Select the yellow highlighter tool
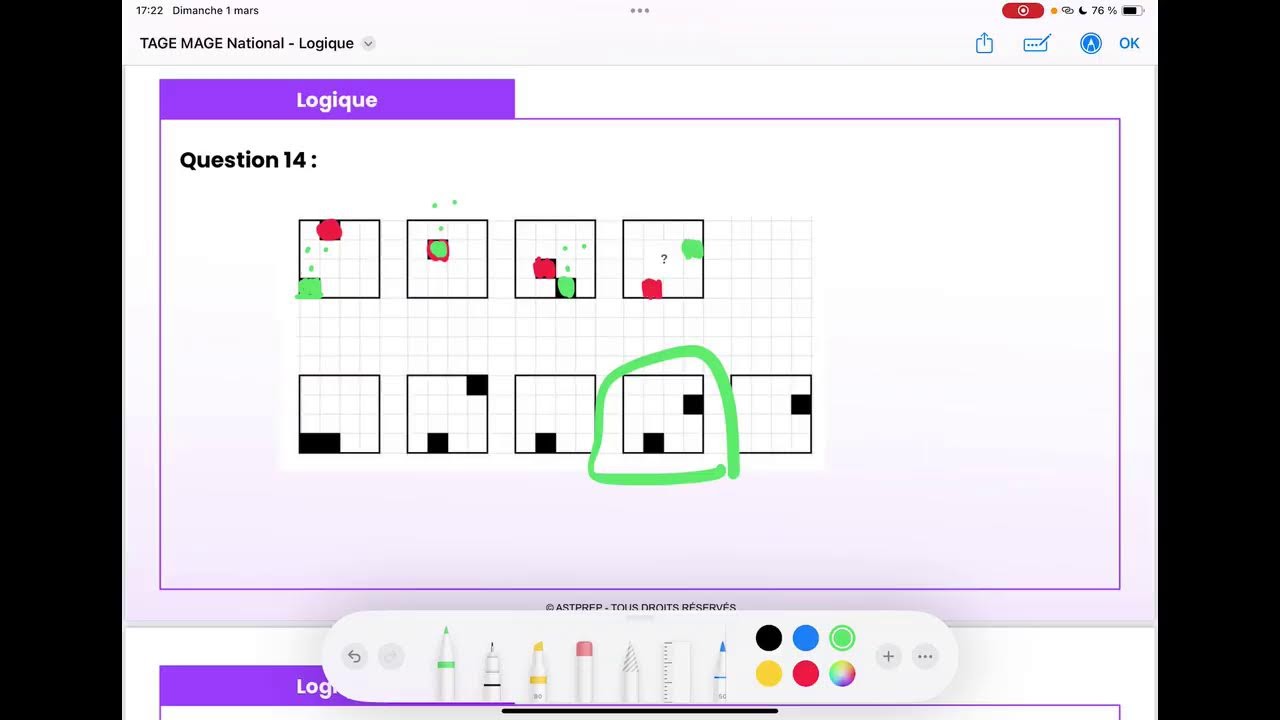 tap(538, 670)
